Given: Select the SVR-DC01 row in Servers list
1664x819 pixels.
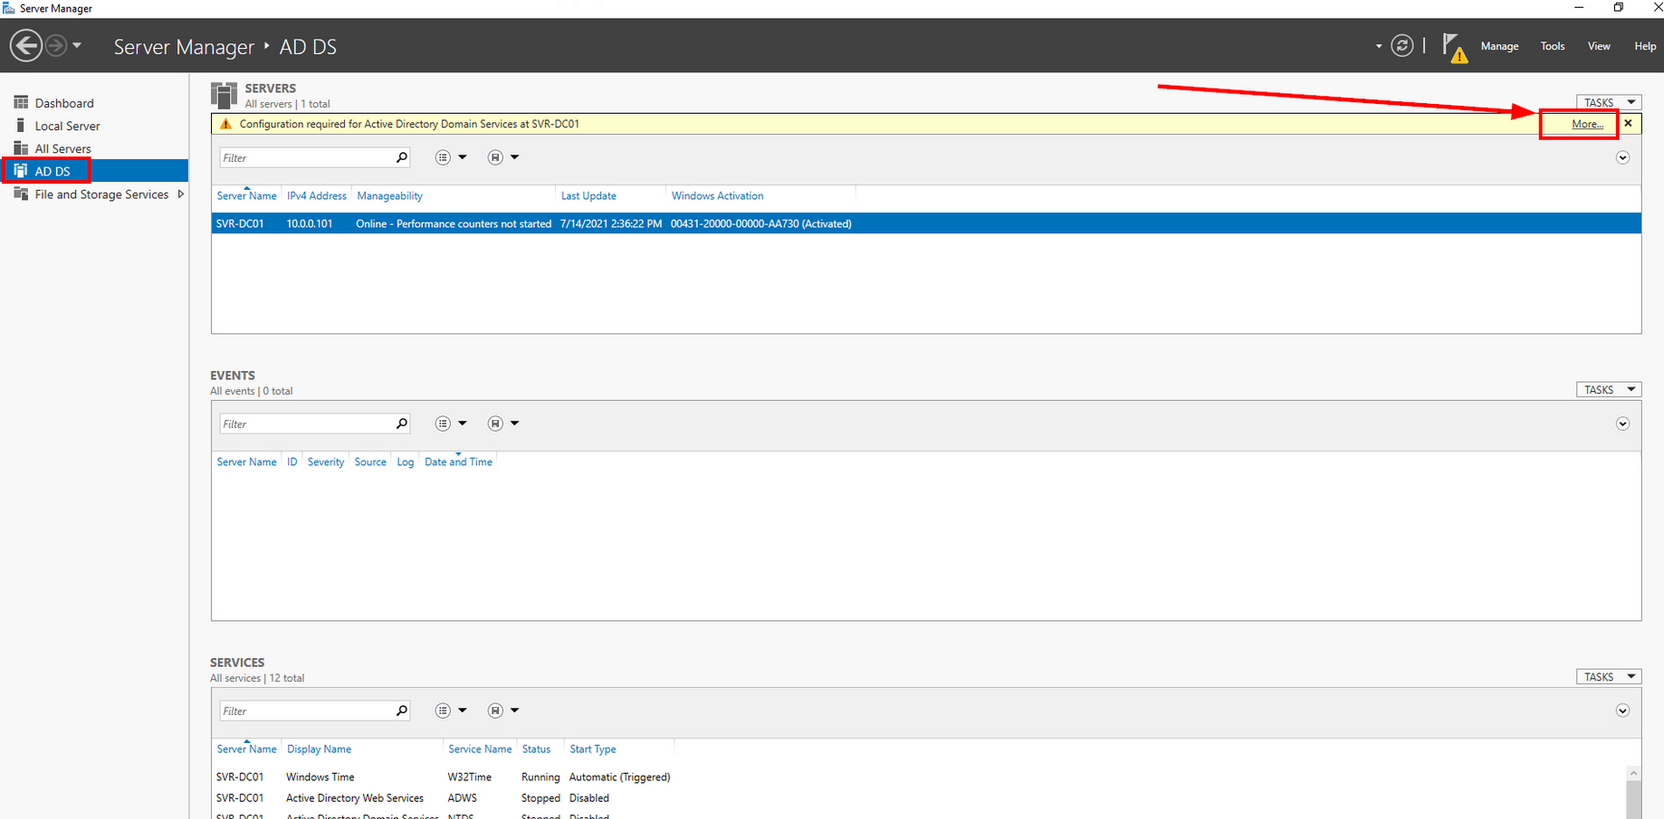Looking at the screenshot, I should coord(926,224).
